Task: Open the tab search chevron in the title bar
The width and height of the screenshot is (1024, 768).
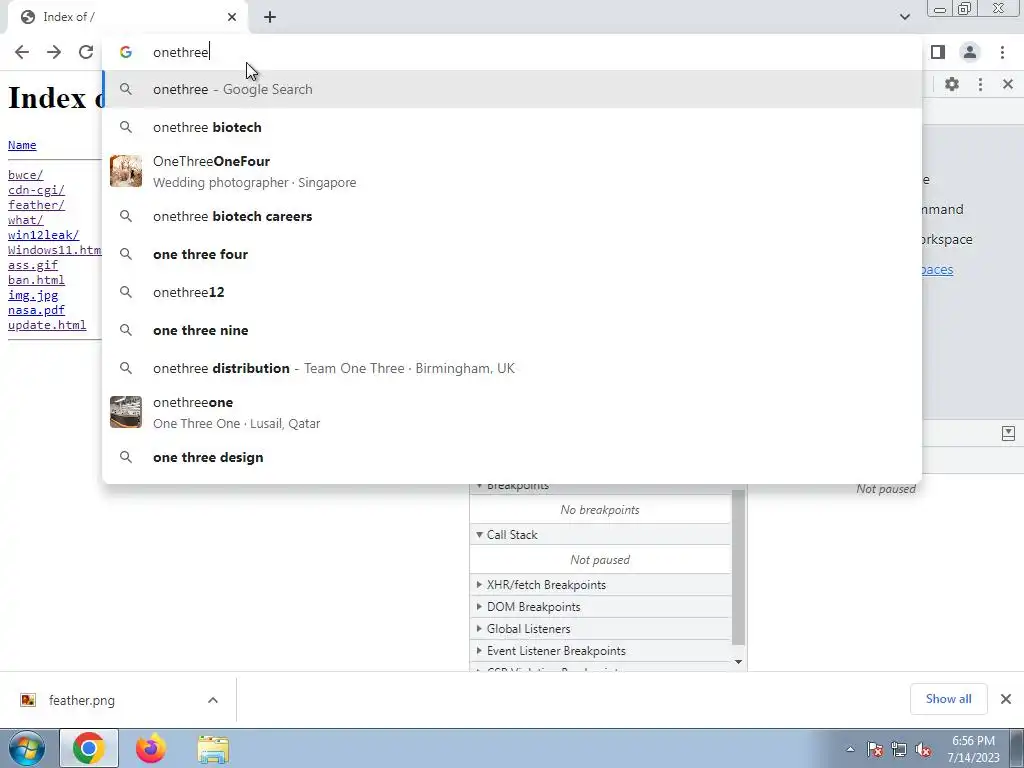Action: click(x=904, y=17)
